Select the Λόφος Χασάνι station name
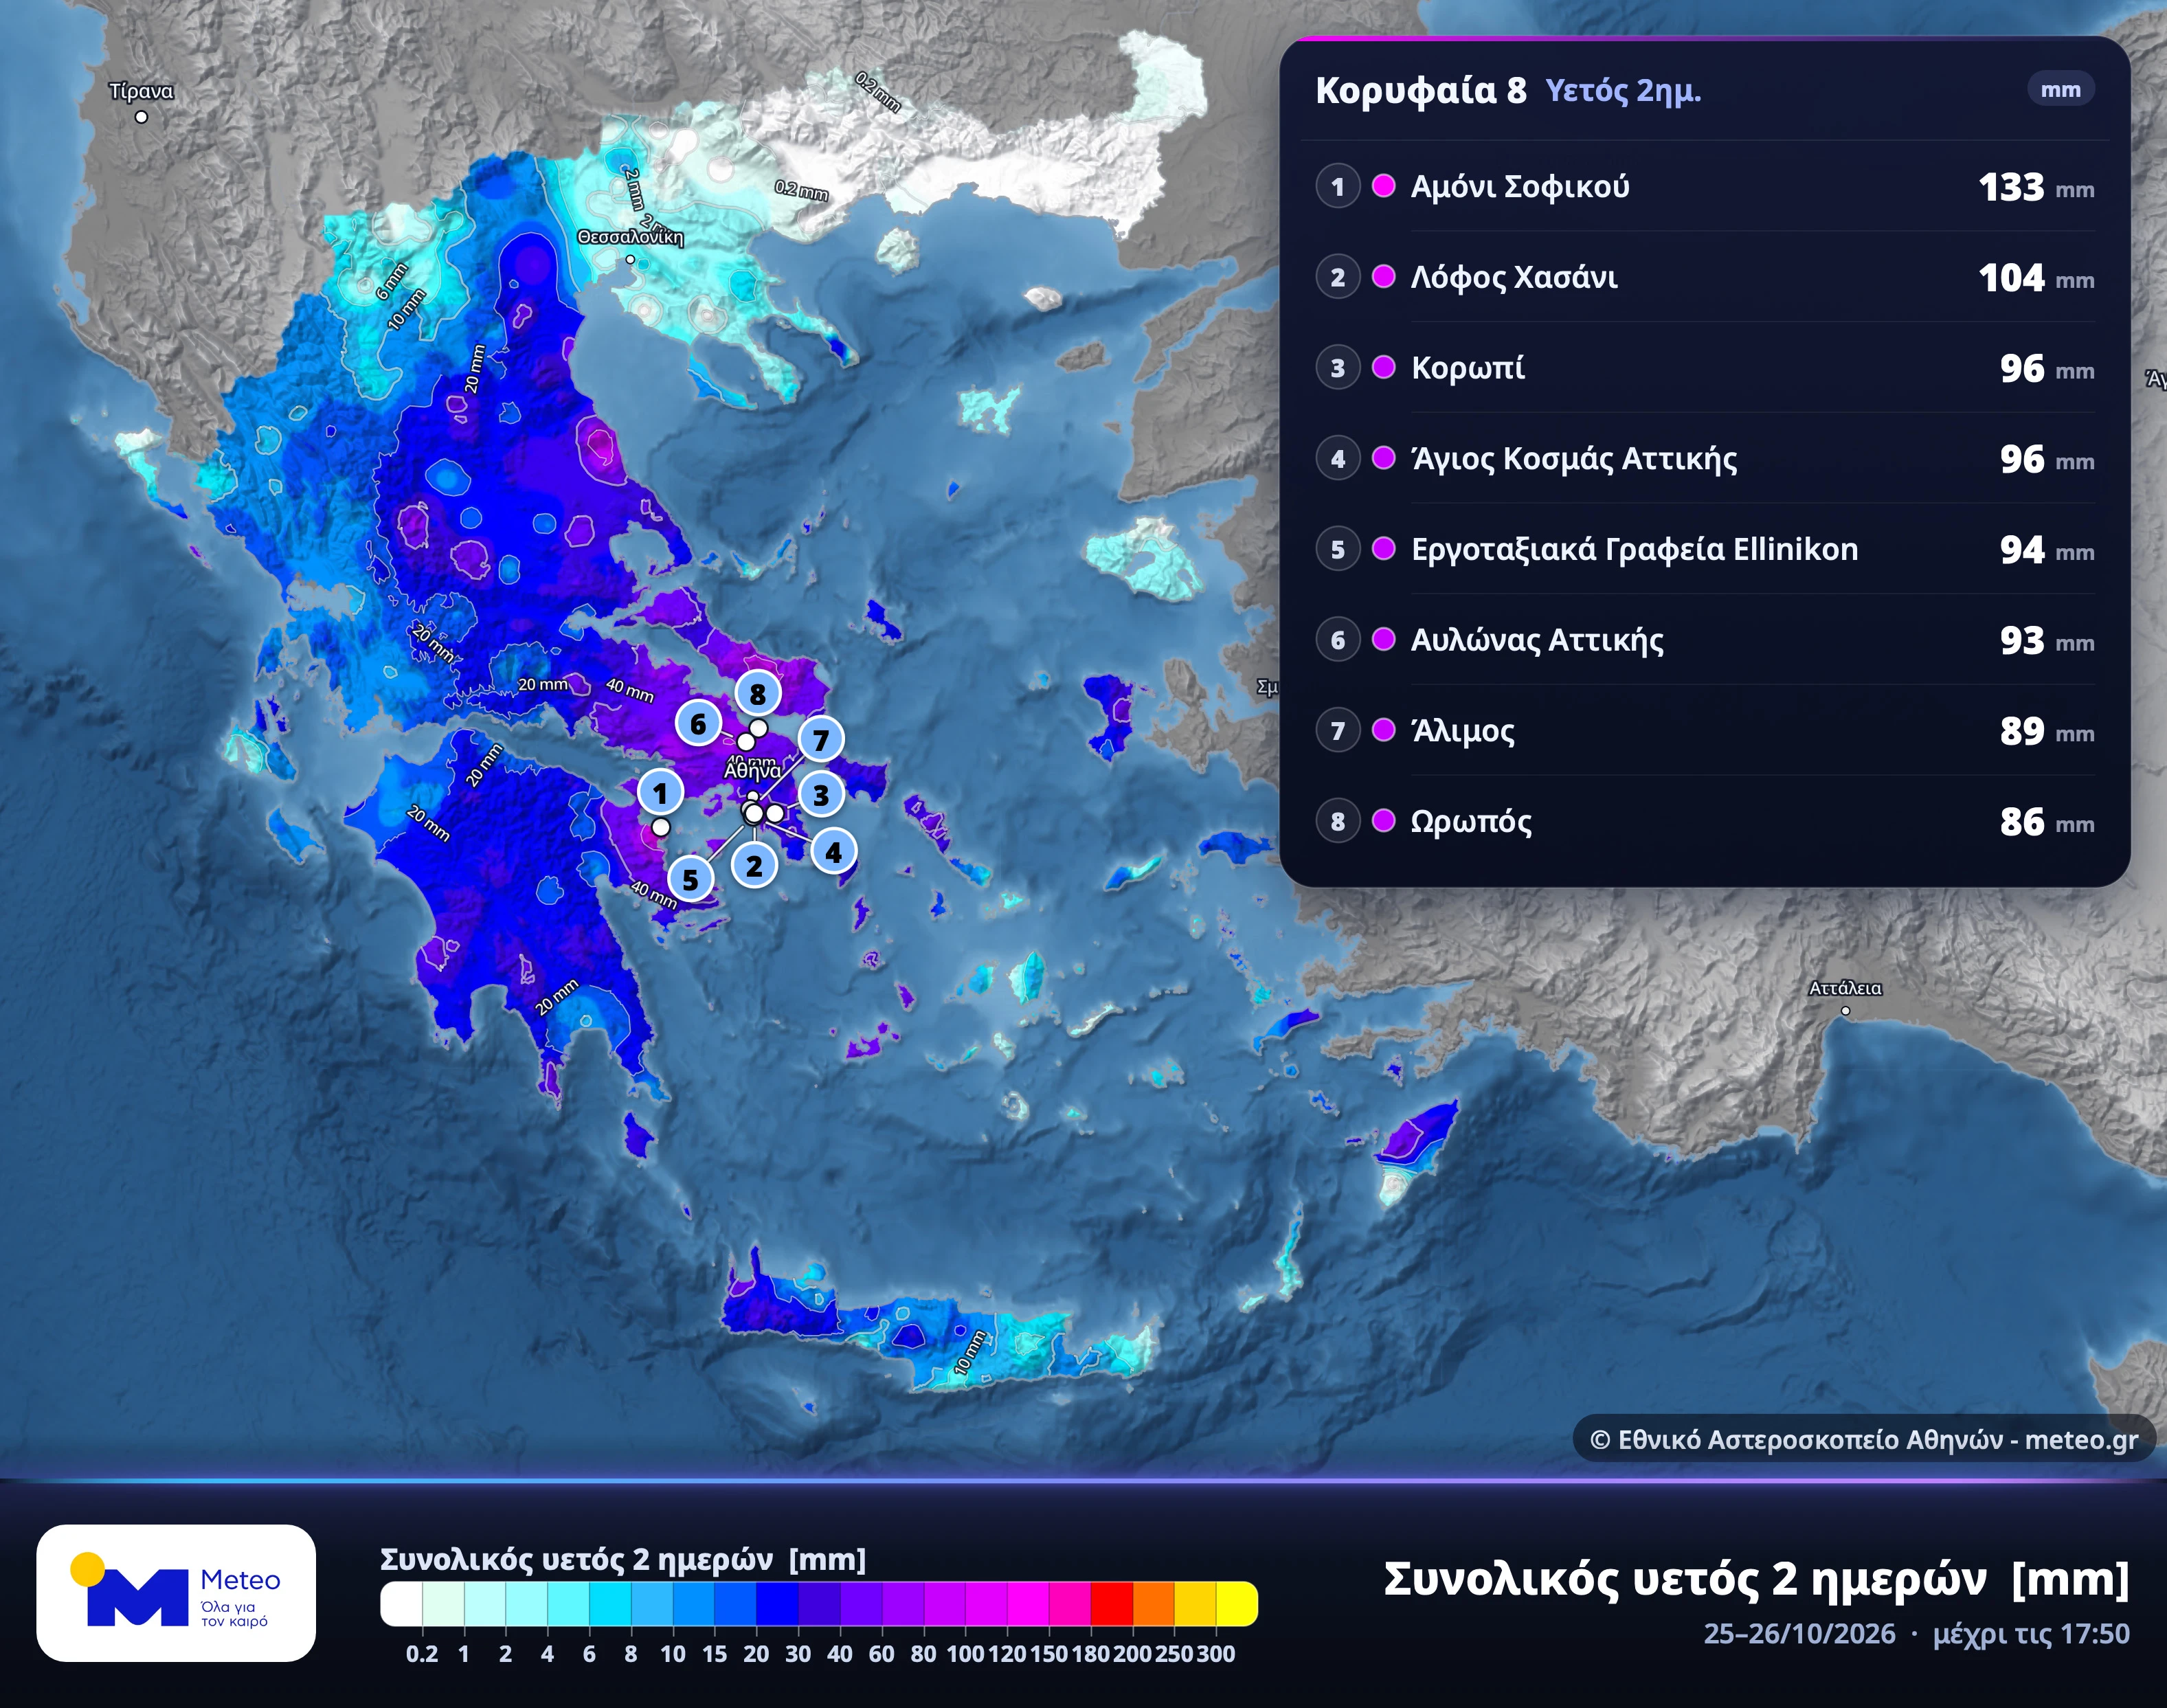 click(x=1514, y=277)
